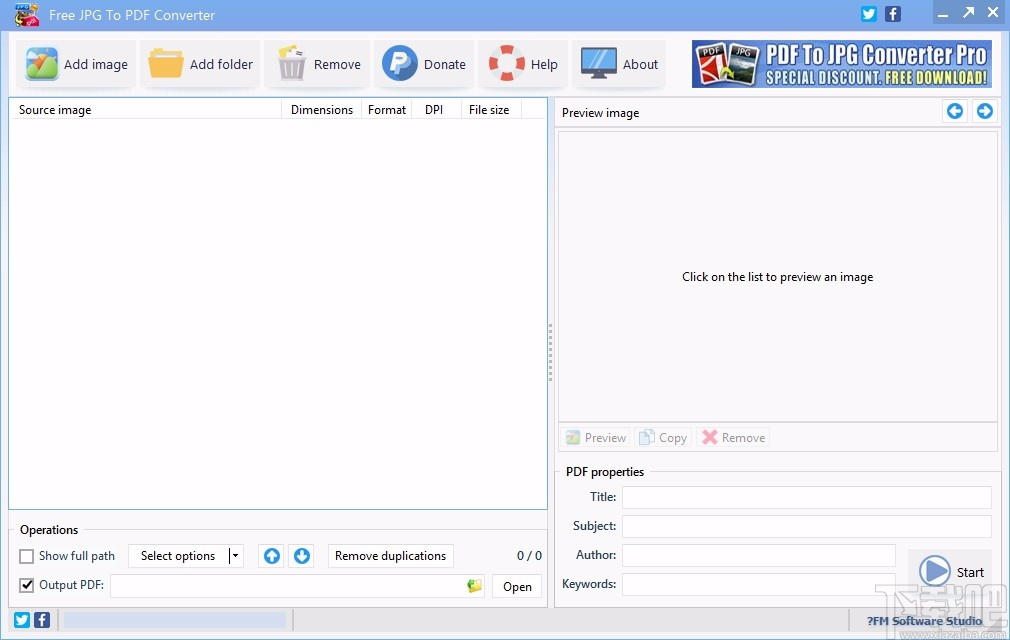Open the Donate PayPal icon
Screen dimensions: 1010x640
399,63
